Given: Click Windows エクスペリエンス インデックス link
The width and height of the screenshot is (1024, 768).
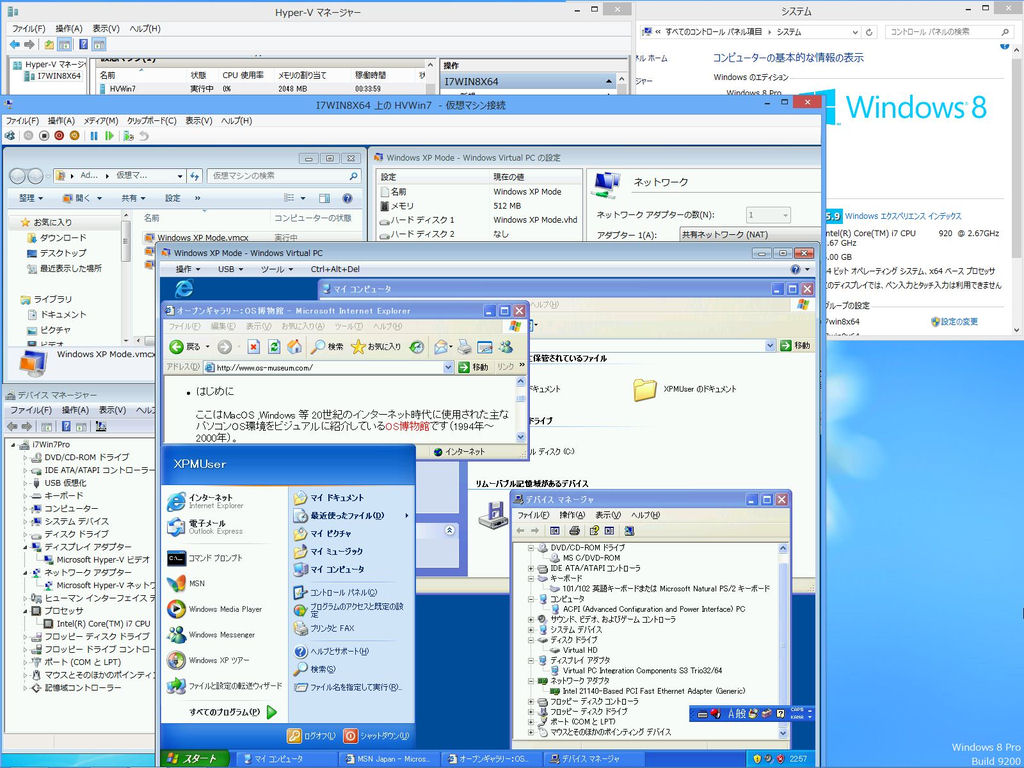Looking at the screenshot, I should (903, 216).
